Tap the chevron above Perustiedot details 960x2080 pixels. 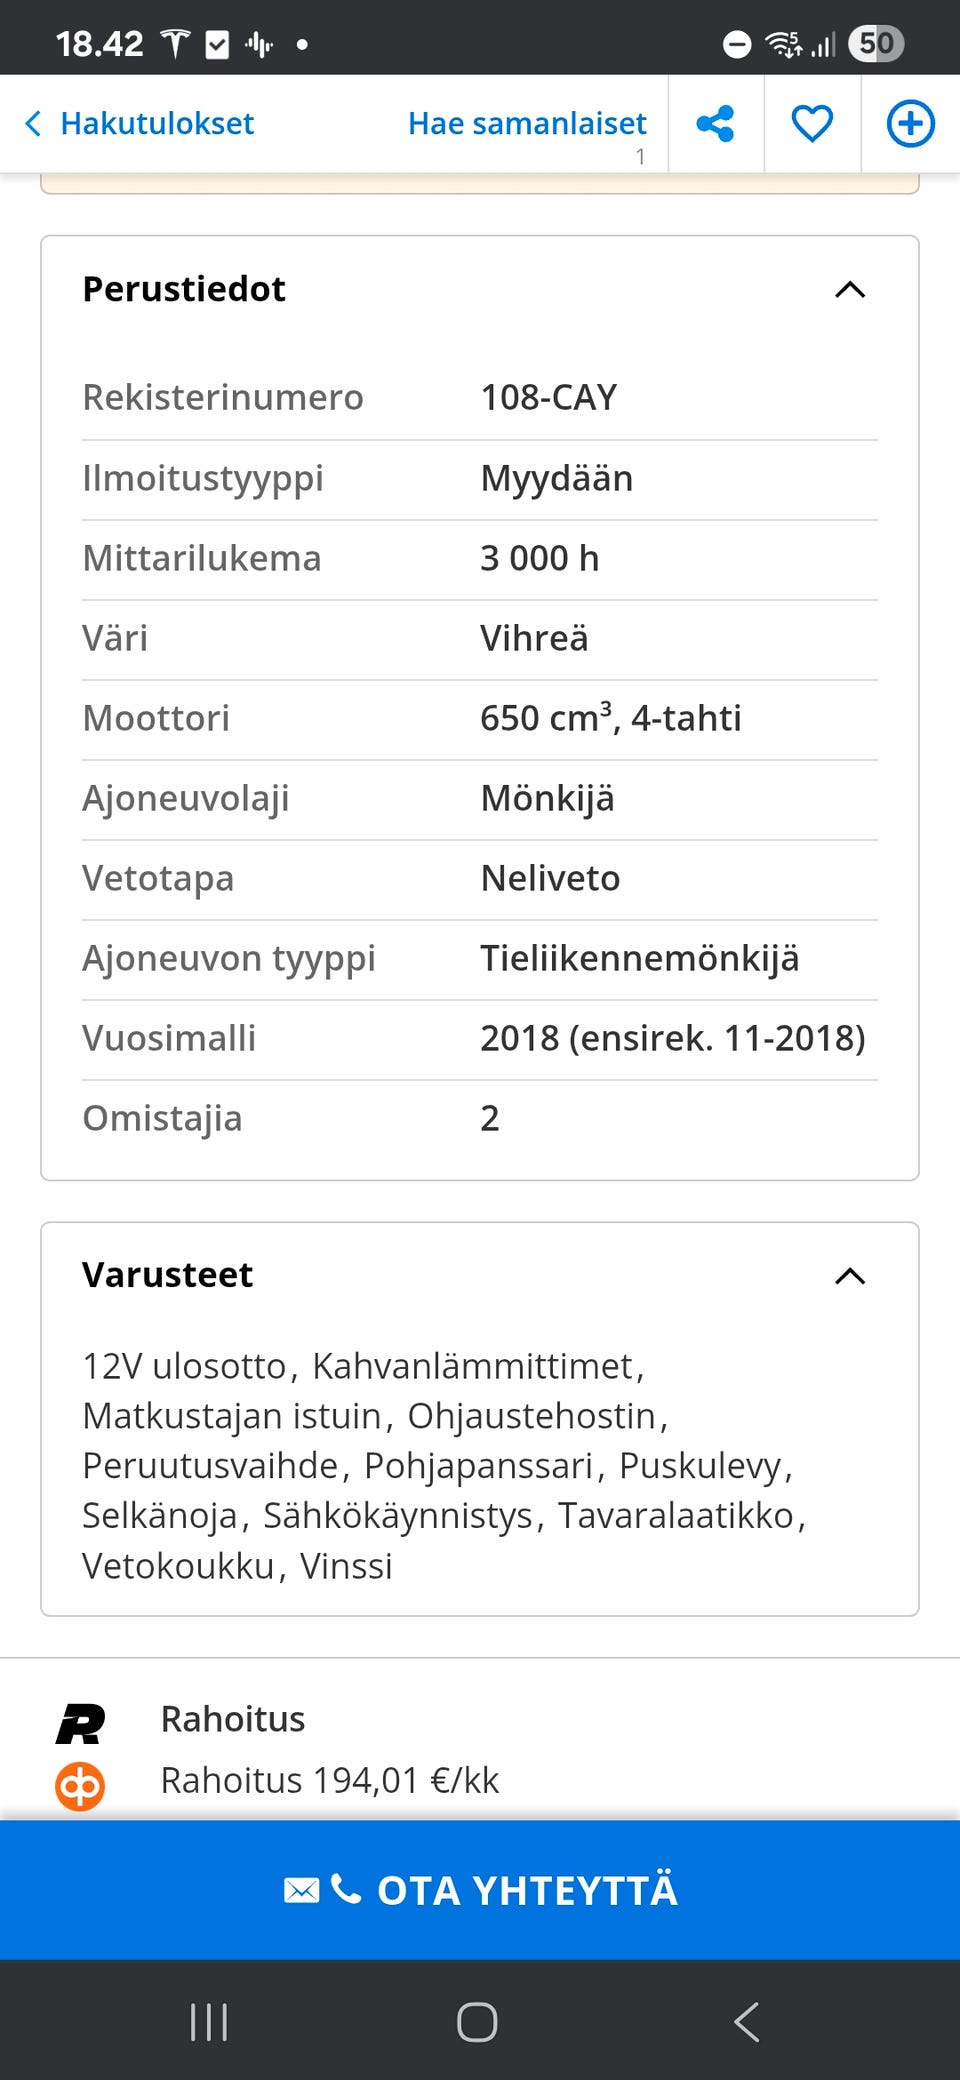pyautogui.click(x=849, y=289)
